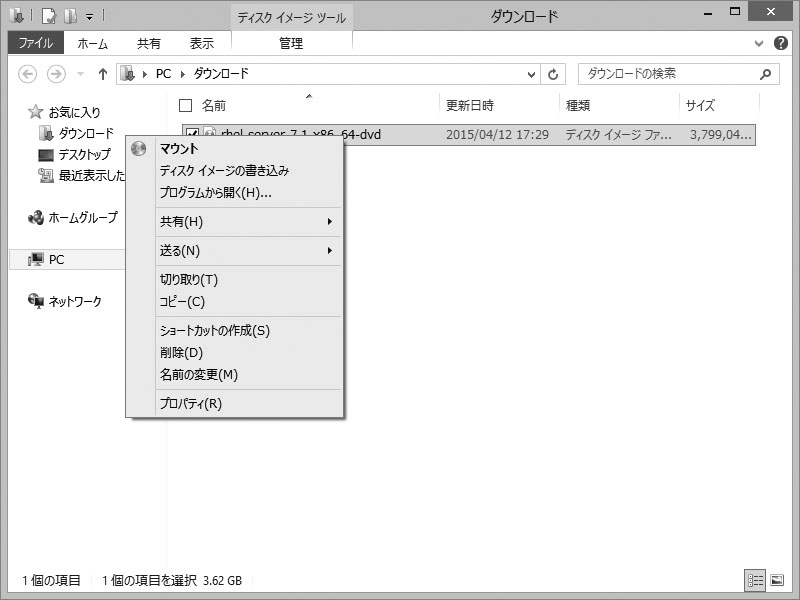Image resolution: width=800 pixels, height=600 pixels.
Task: Minimize the ダウンロード window
Action: point(708,14)
